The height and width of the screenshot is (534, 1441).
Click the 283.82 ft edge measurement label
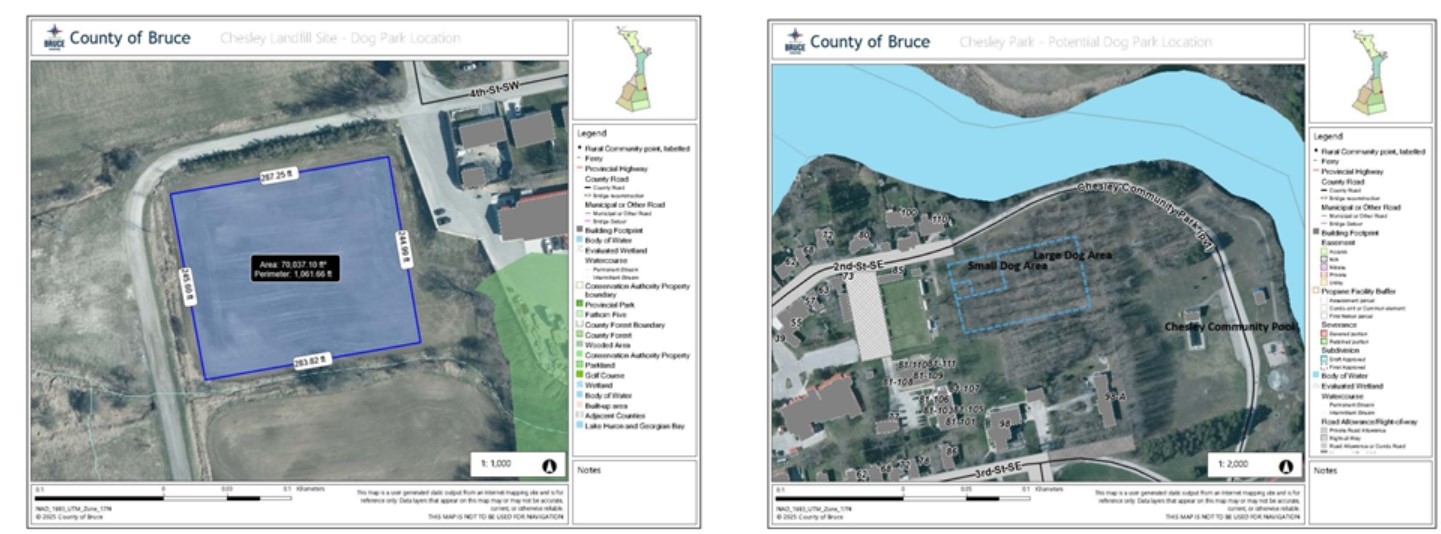[311, 362]
